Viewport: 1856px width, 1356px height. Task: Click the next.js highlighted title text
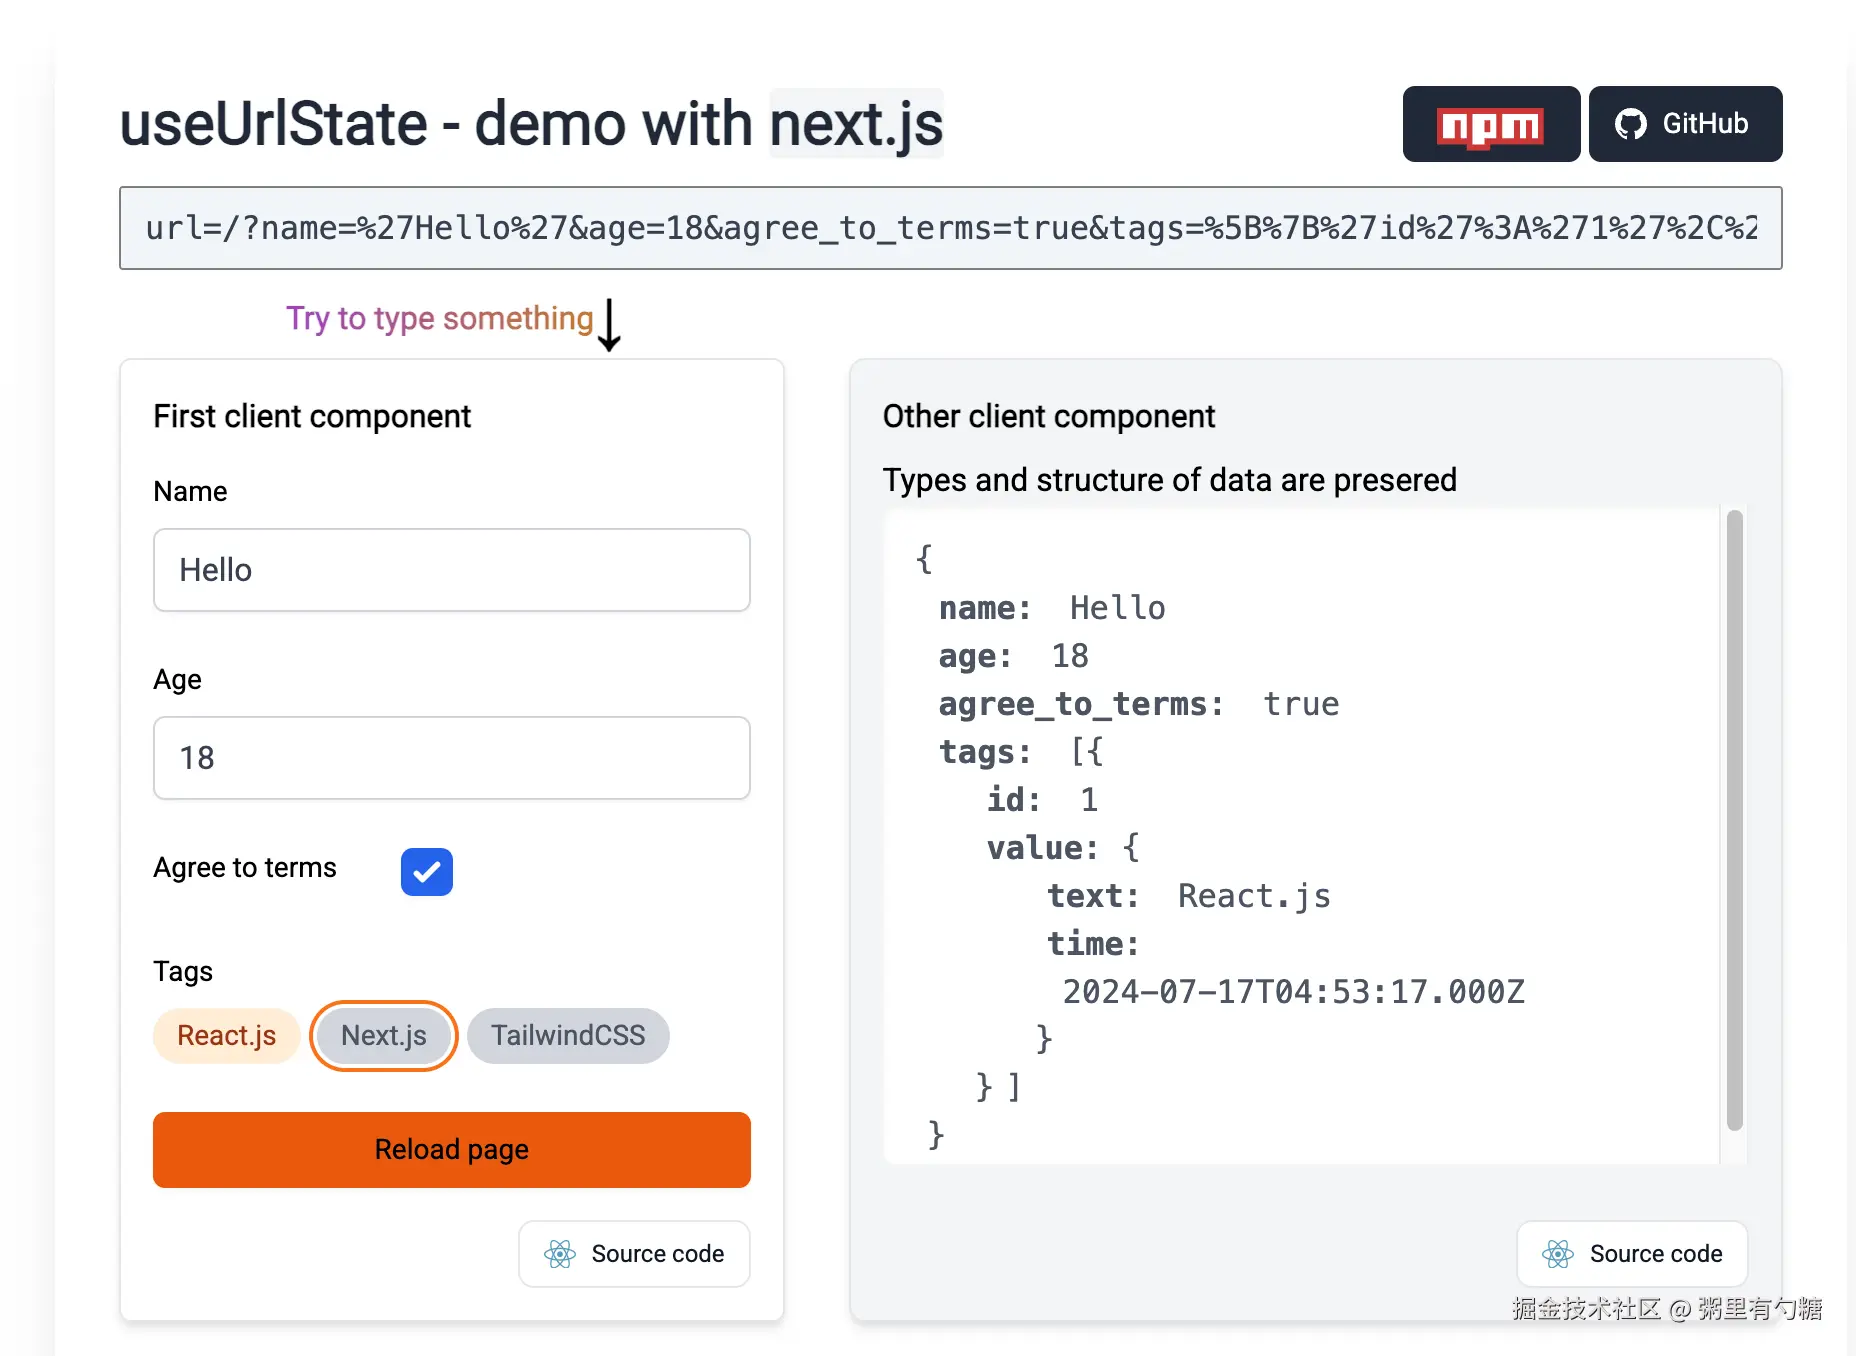(856, 124)
